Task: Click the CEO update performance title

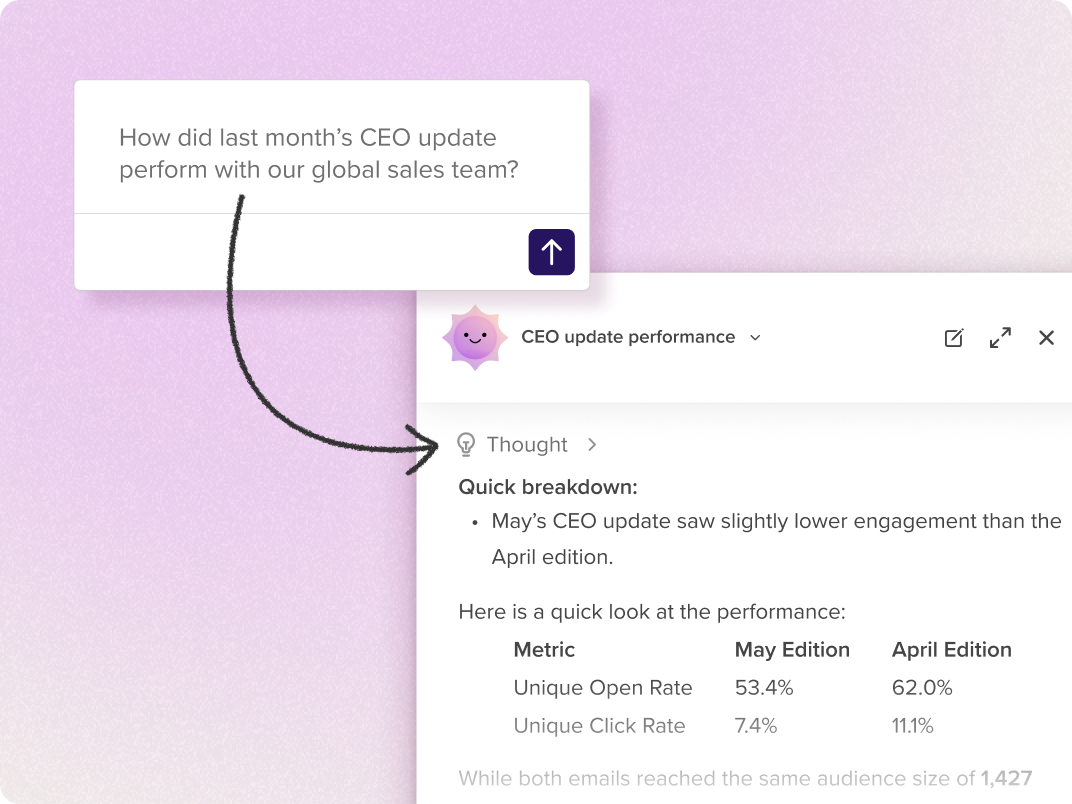Action: point(628,337)
